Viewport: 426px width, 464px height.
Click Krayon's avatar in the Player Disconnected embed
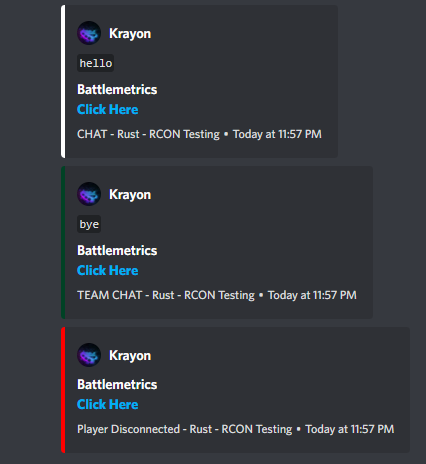click(89, 355)
